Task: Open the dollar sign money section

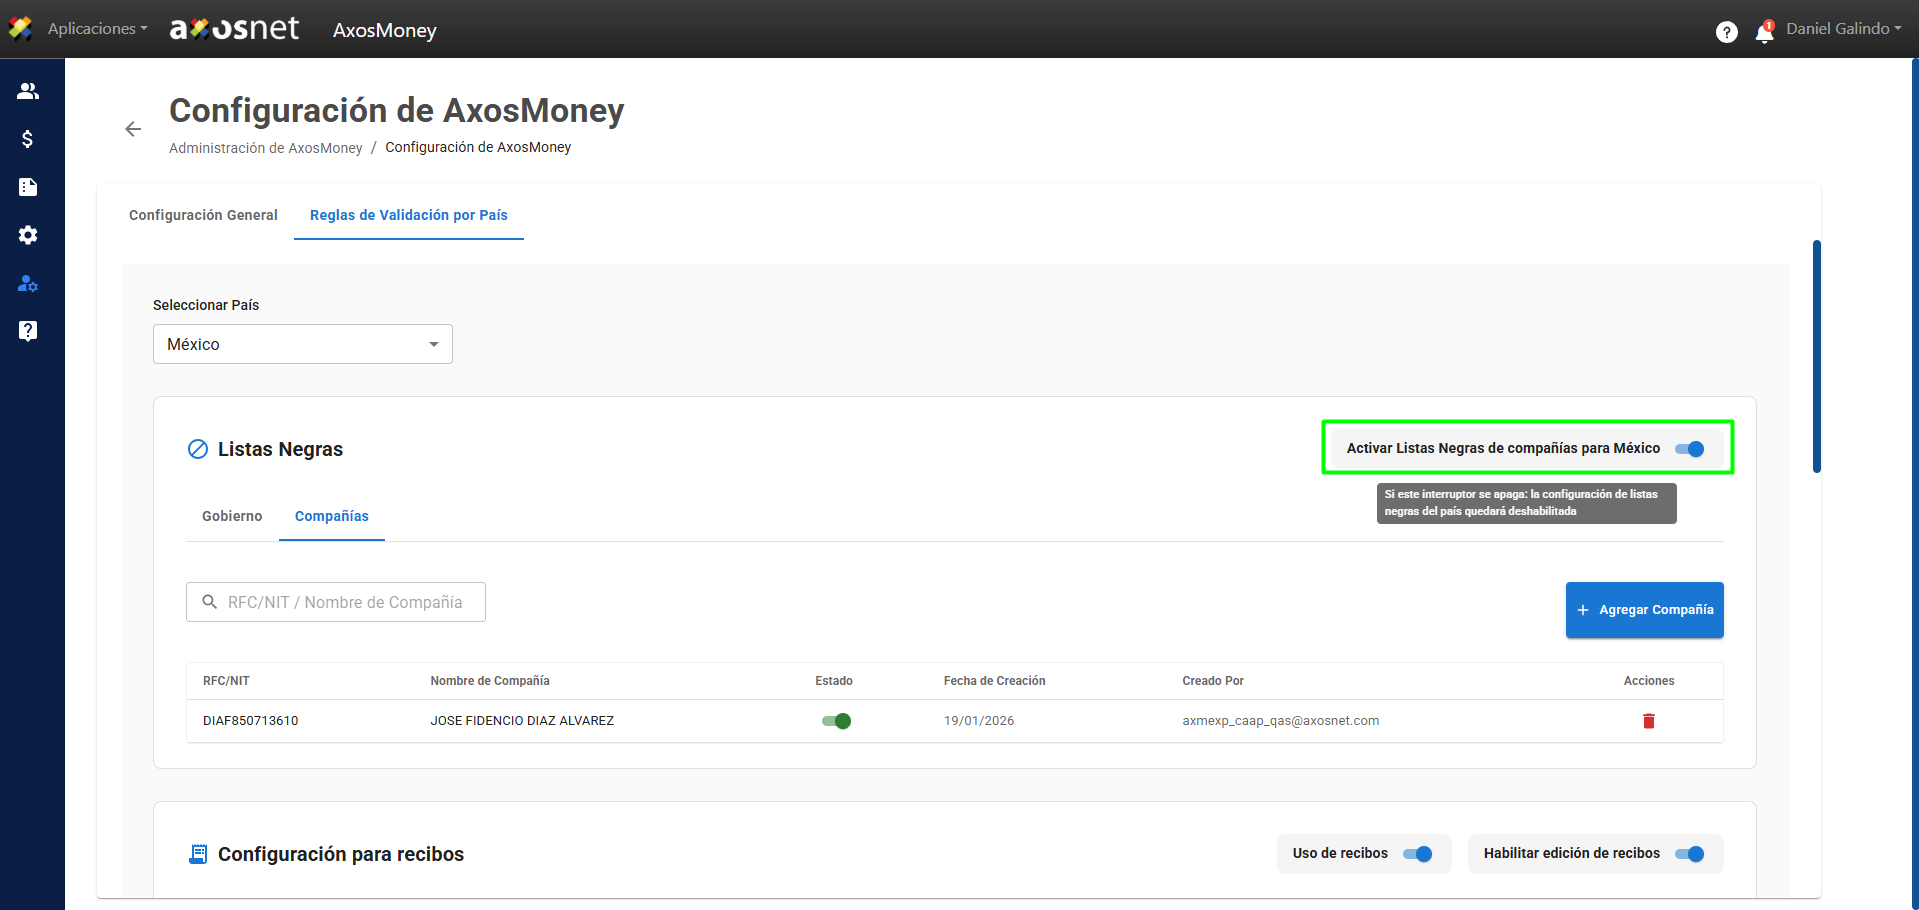Action: point(28,139)
